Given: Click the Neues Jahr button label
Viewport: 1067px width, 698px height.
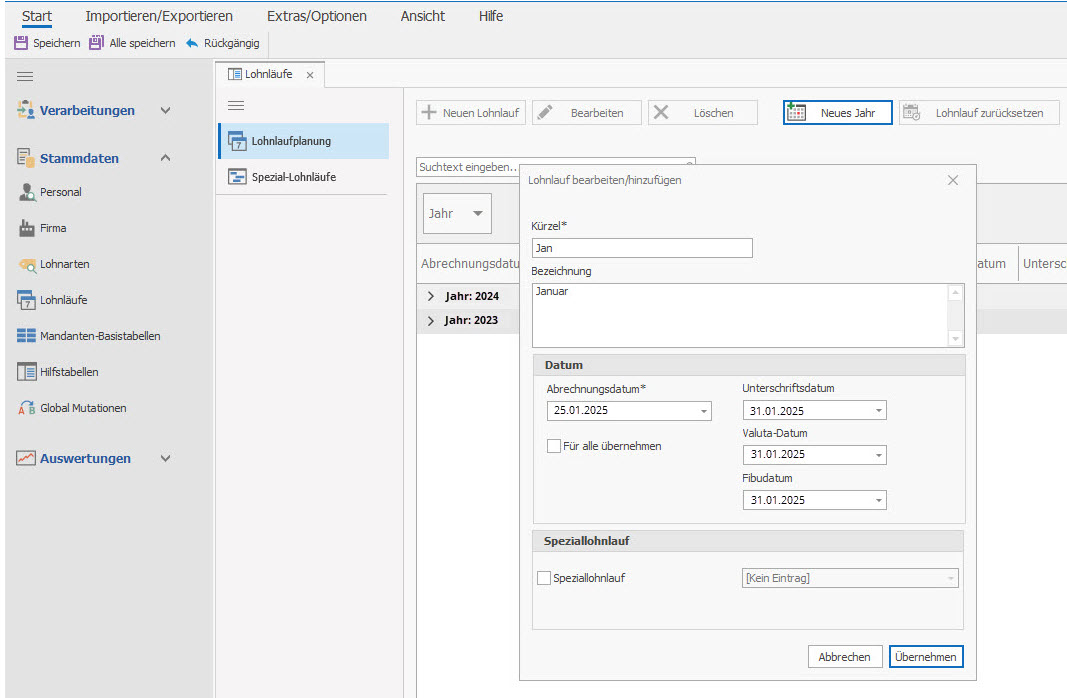Looking at the screenshot, I should point(847,113).
